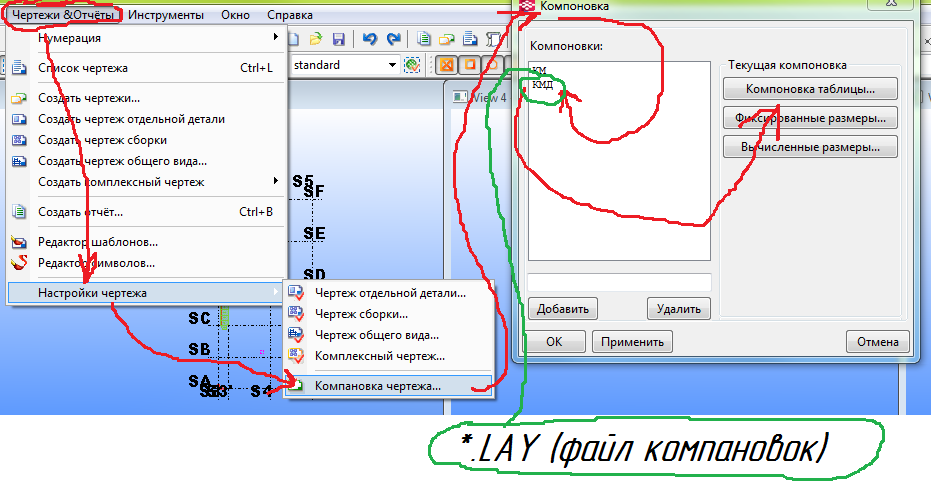The width and height of the screenshot is (931, 488).
Task: Select Создать чертеж отдельной детали
Action: pyautogui.click(x=147, y=119)
